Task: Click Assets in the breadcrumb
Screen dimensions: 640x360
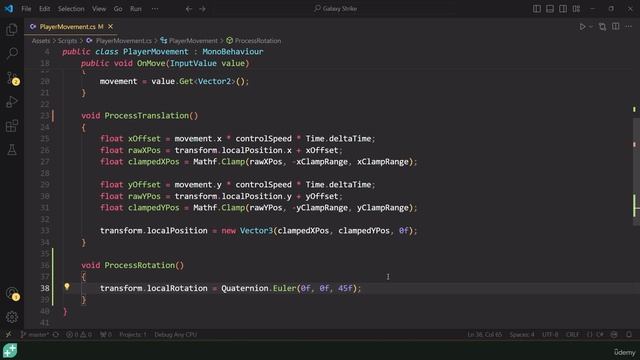Action: tap(41, 41)
